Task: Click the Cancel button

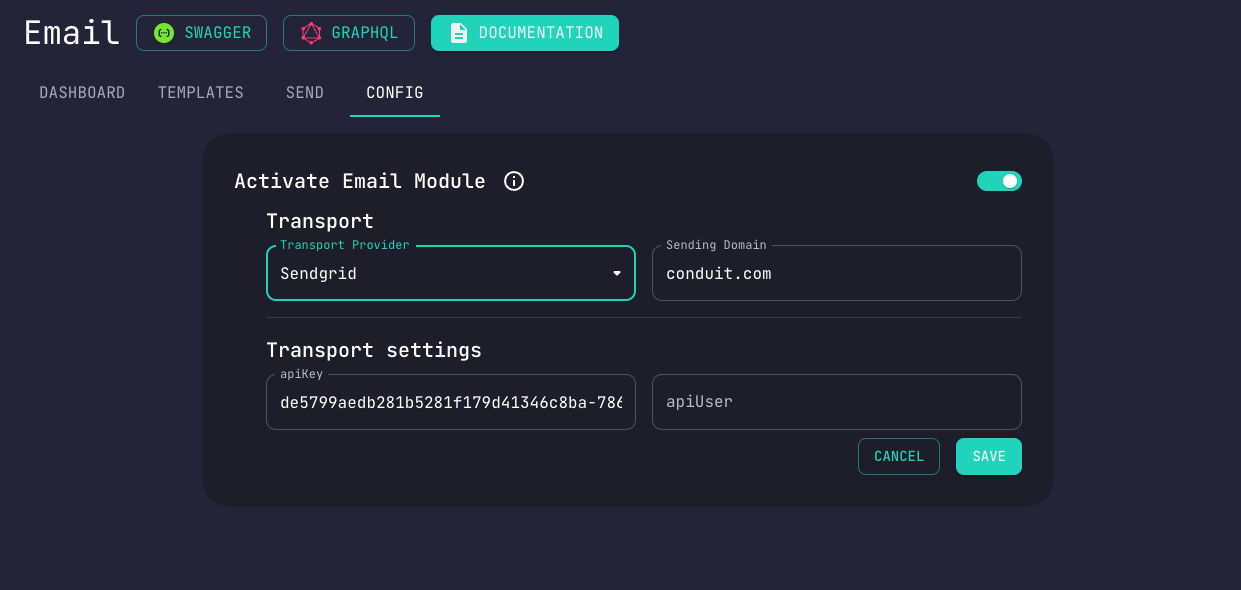Action: point(899,456)
